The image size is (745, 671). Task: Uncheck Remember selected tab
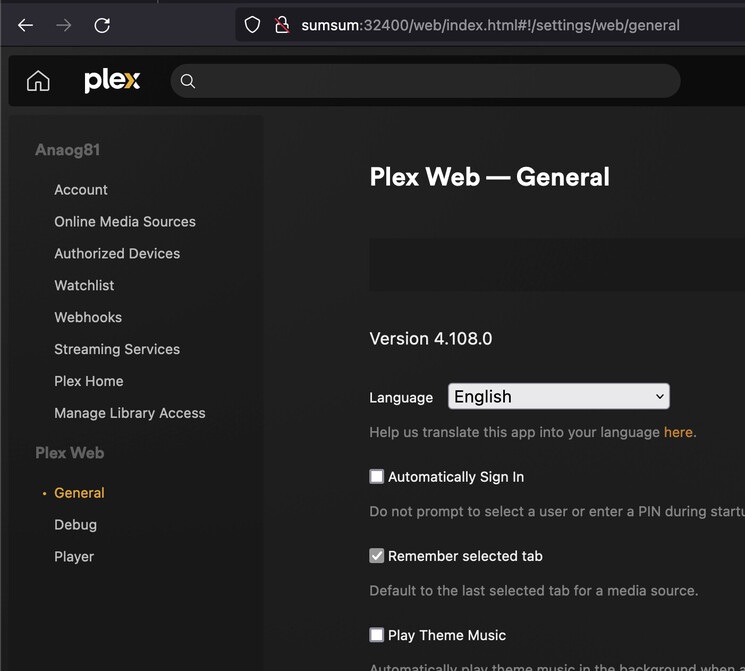click(377, 556)
